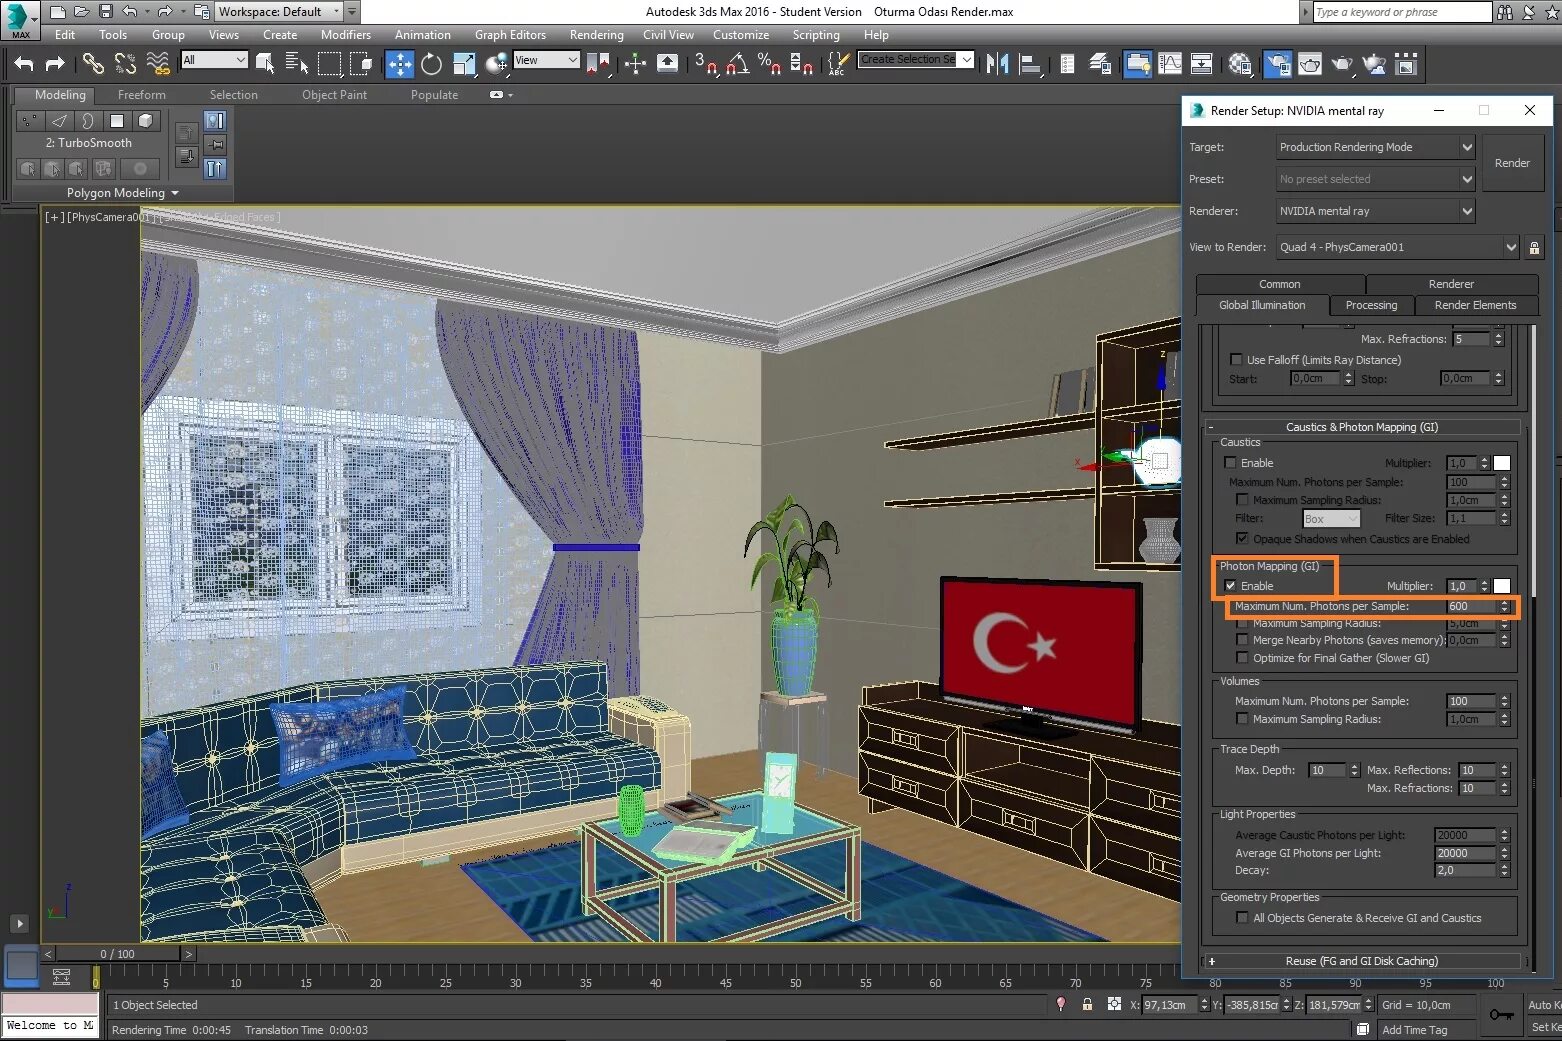Activate the Select Object tool
This screenshot has width=1562, height=1041.
(265, 64)
